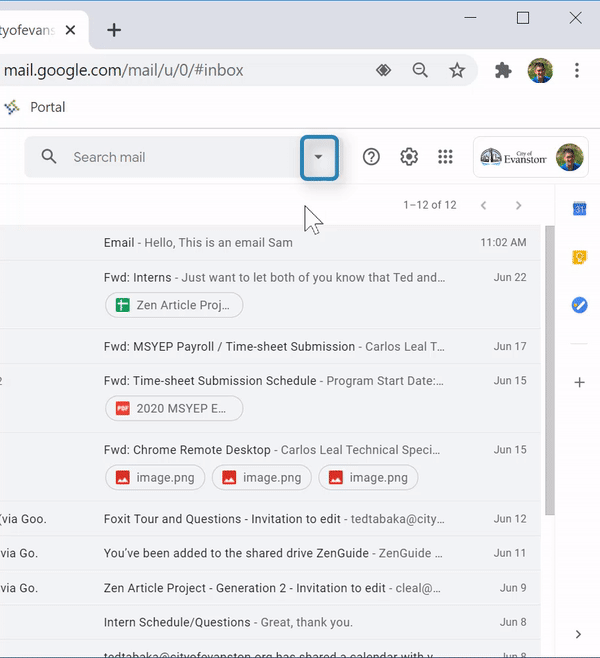Open Chrome profile avatar

click(x=540, y=70)
